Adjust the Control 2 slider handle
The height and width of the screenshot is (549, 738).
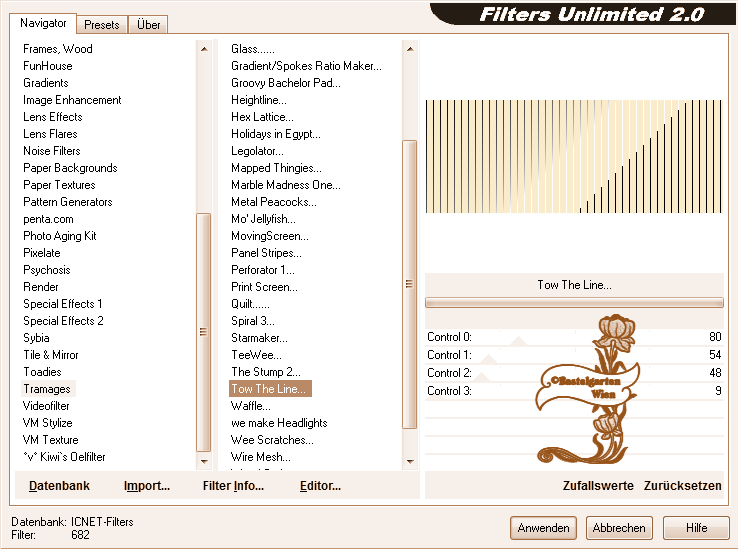482,377
